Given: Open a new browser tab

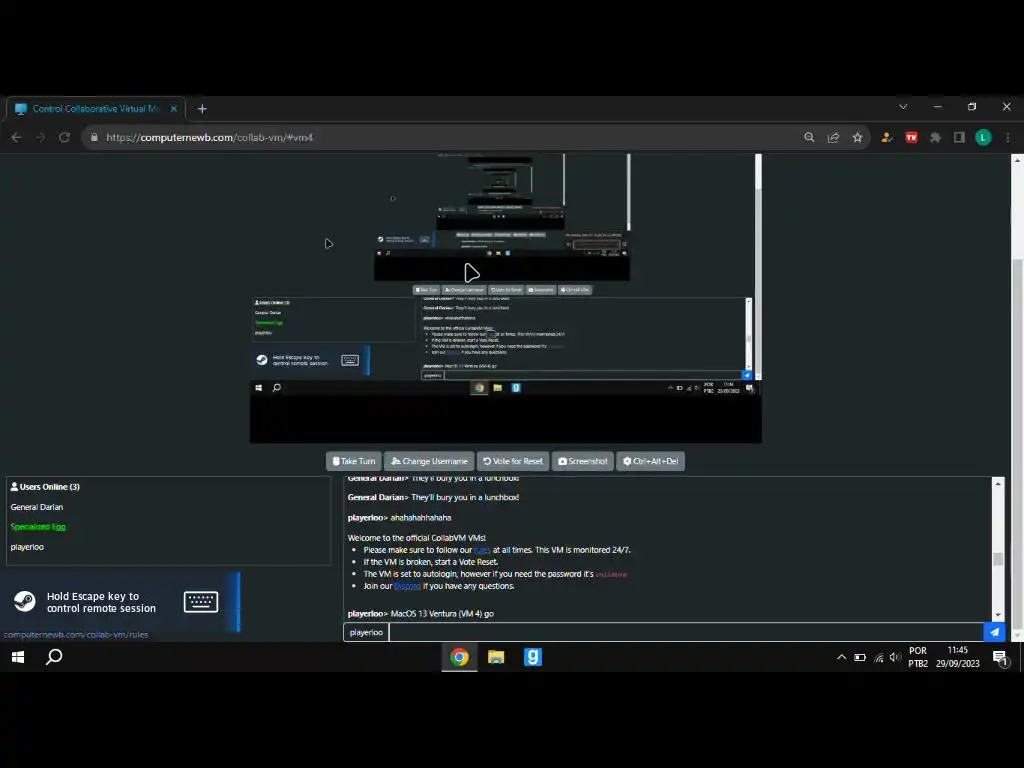Looking at the screenshot, I should [x=202, y=109].
